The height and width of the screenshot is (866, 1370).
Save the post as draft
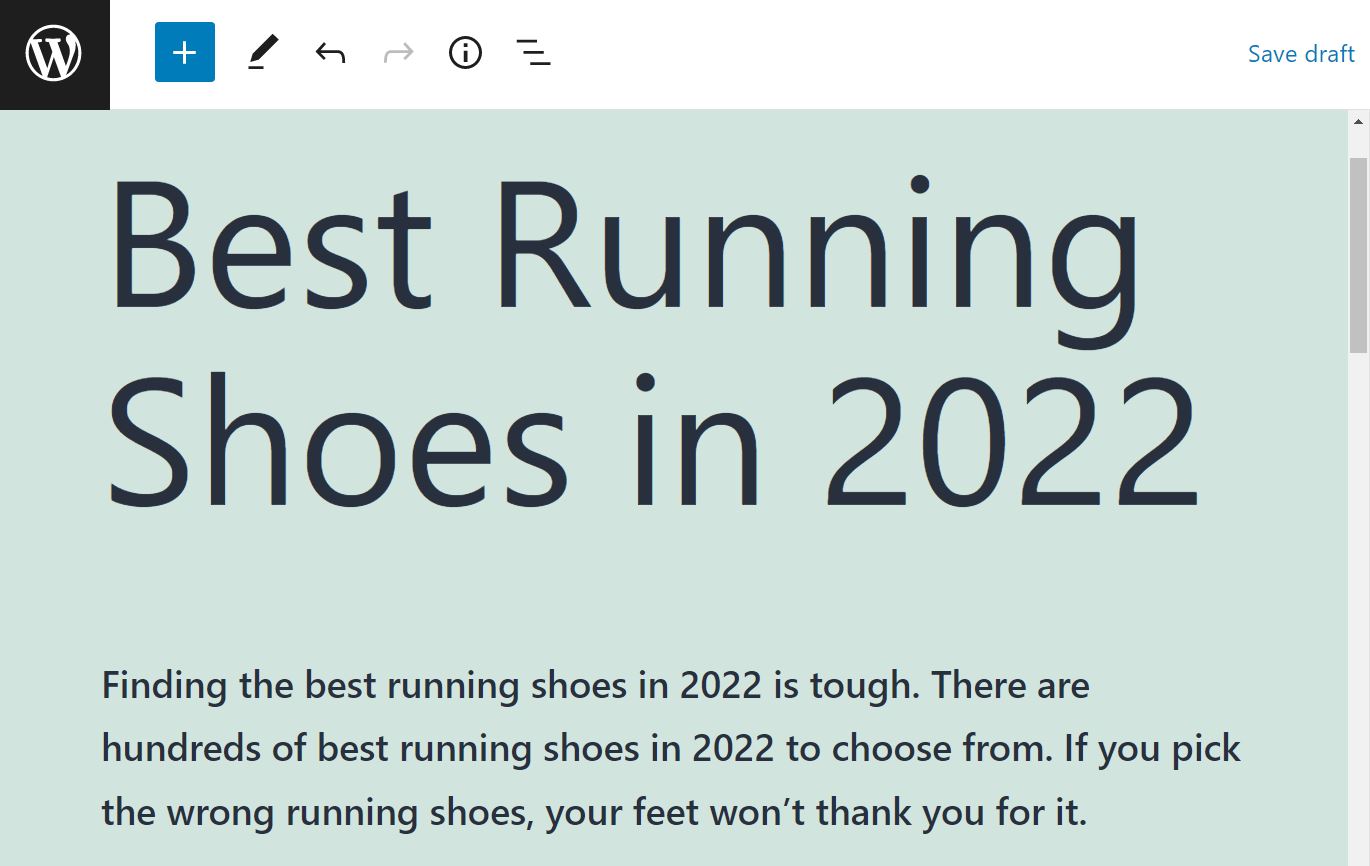[1300, 54]
